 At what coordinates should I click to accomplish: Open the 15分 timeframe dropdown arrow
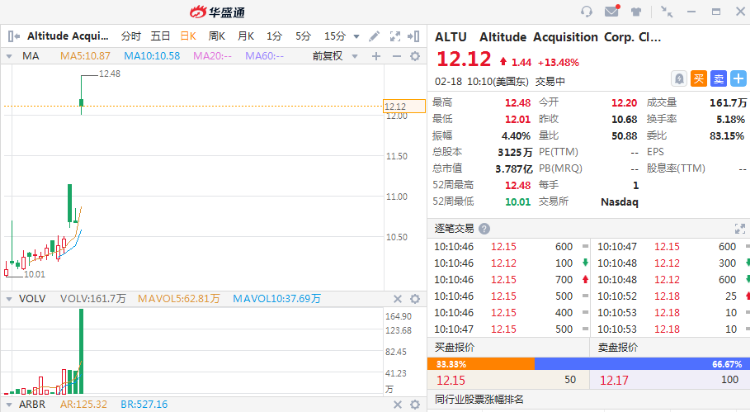(356, 36)
